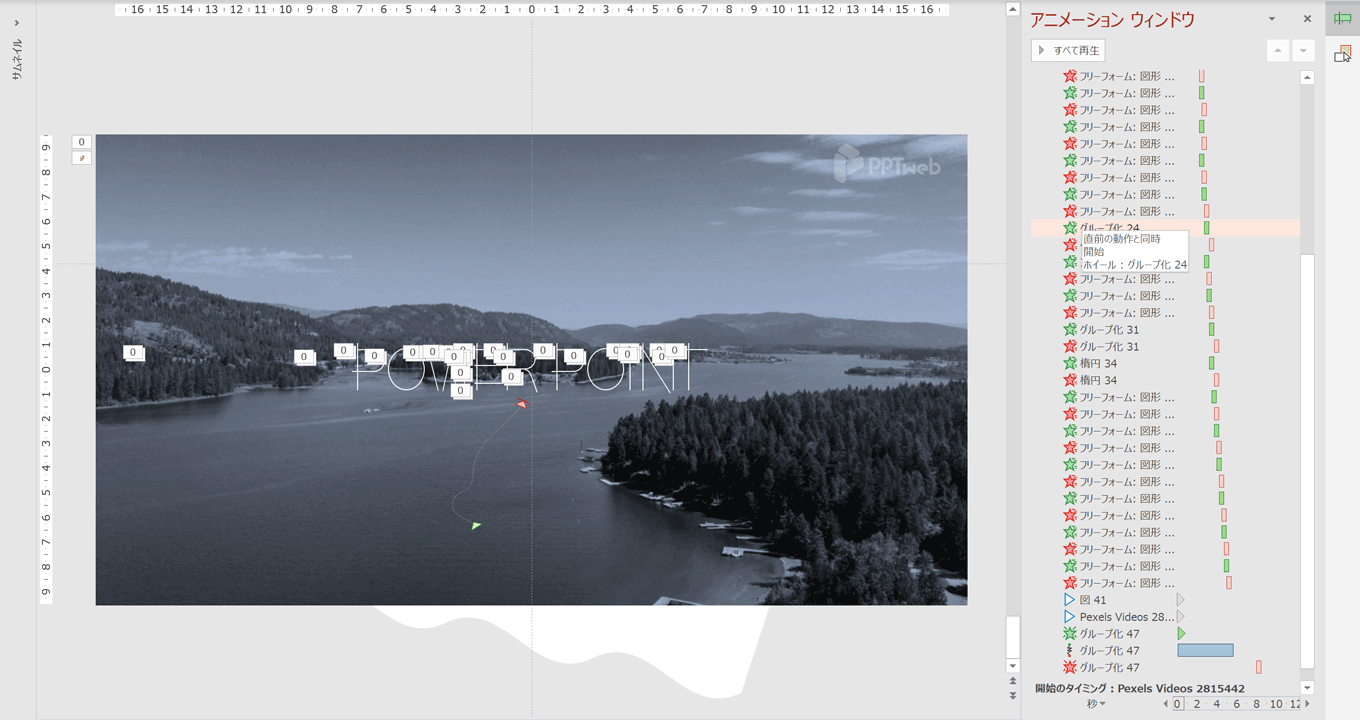
Task: Close the Animation Window pane
Action: tap(1307, 19)
